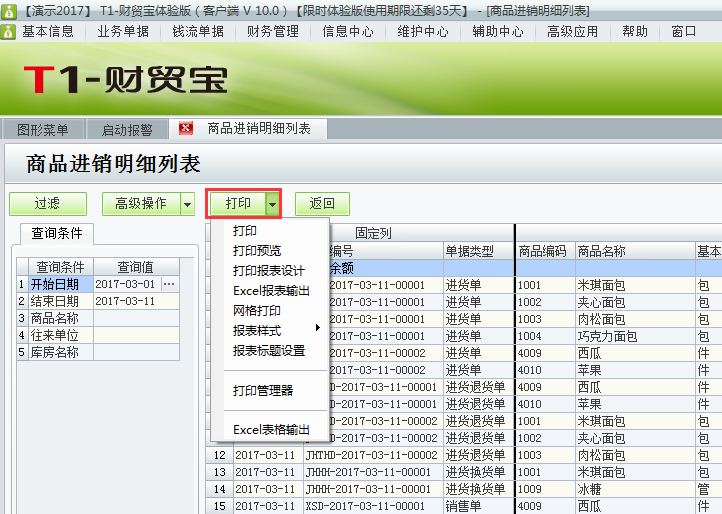Open the 信息中心 menu
The width and height of the screenshot is (722, 514).
tap(348, 32)
